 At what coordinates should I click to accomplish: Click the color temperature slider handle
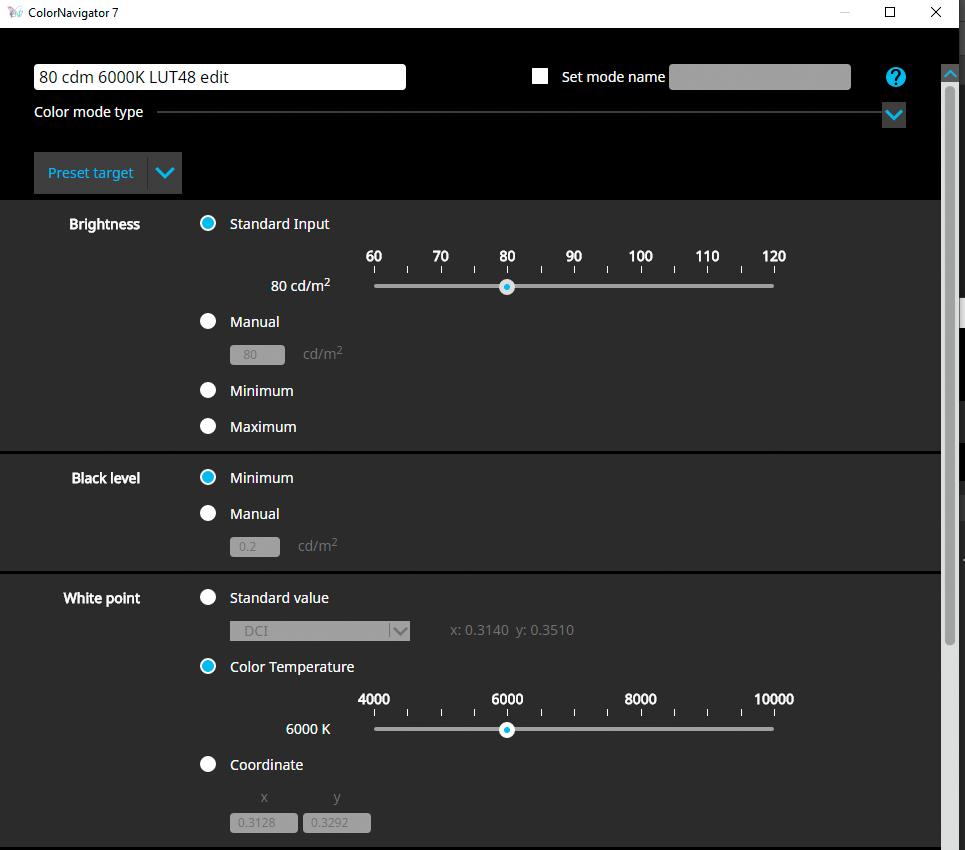(x=507, y=730)
